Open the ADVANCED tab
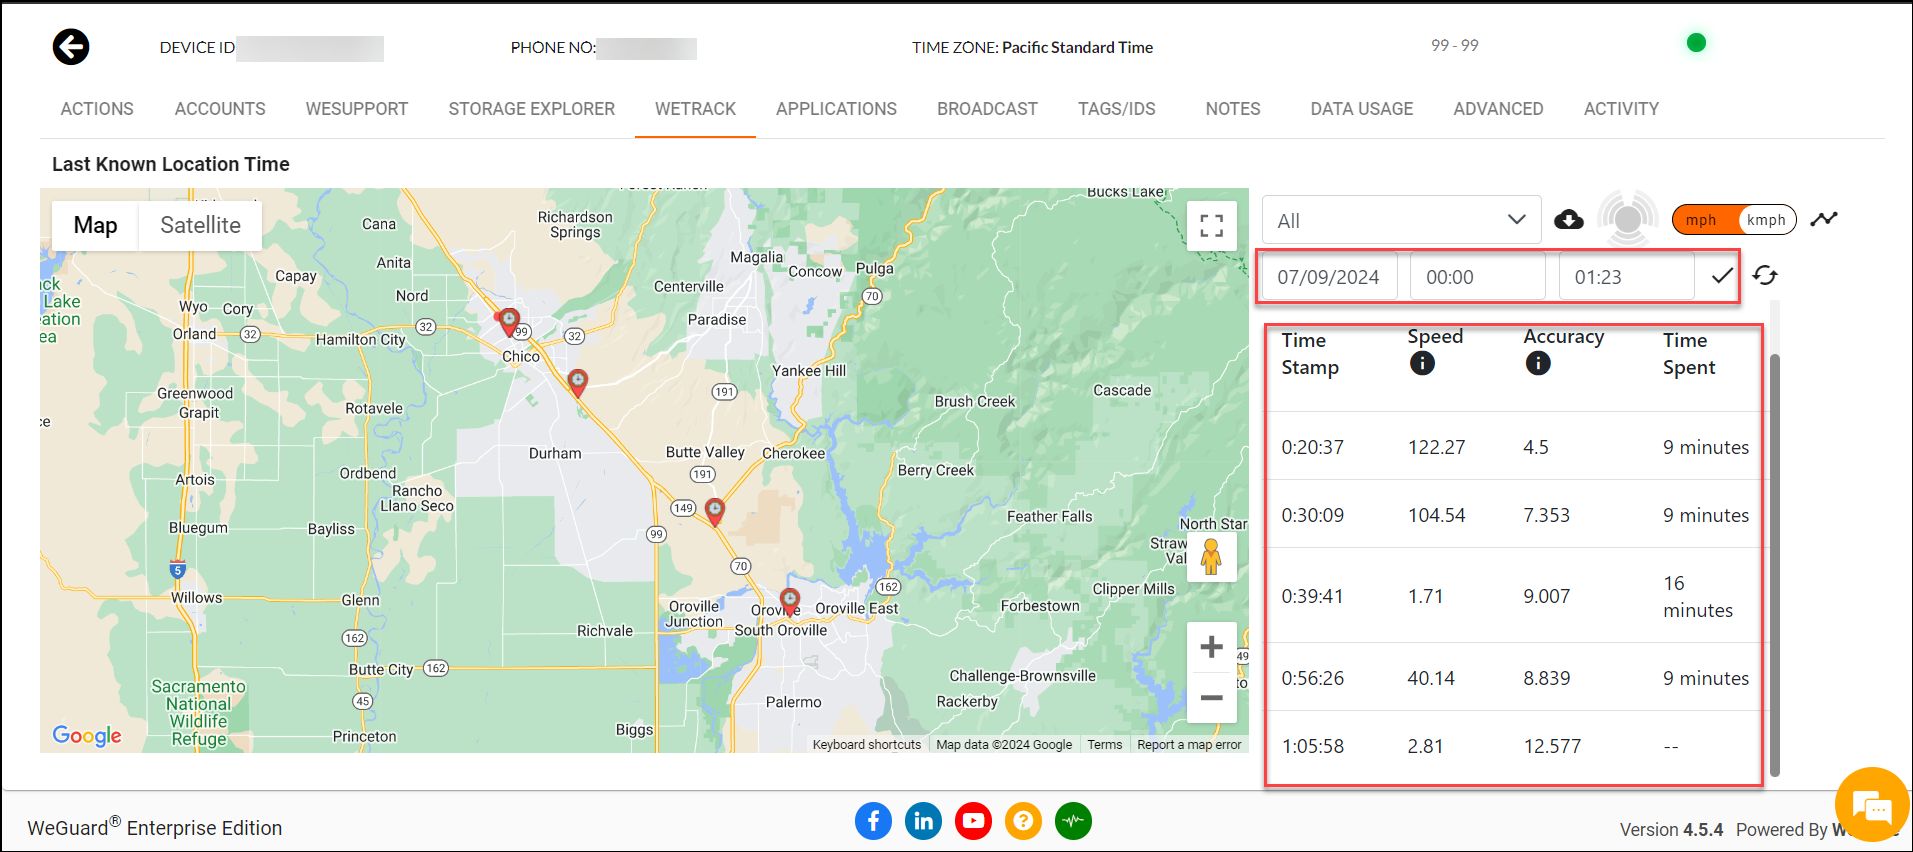Screen dimensions: 1913x852 coord(1498,109)
